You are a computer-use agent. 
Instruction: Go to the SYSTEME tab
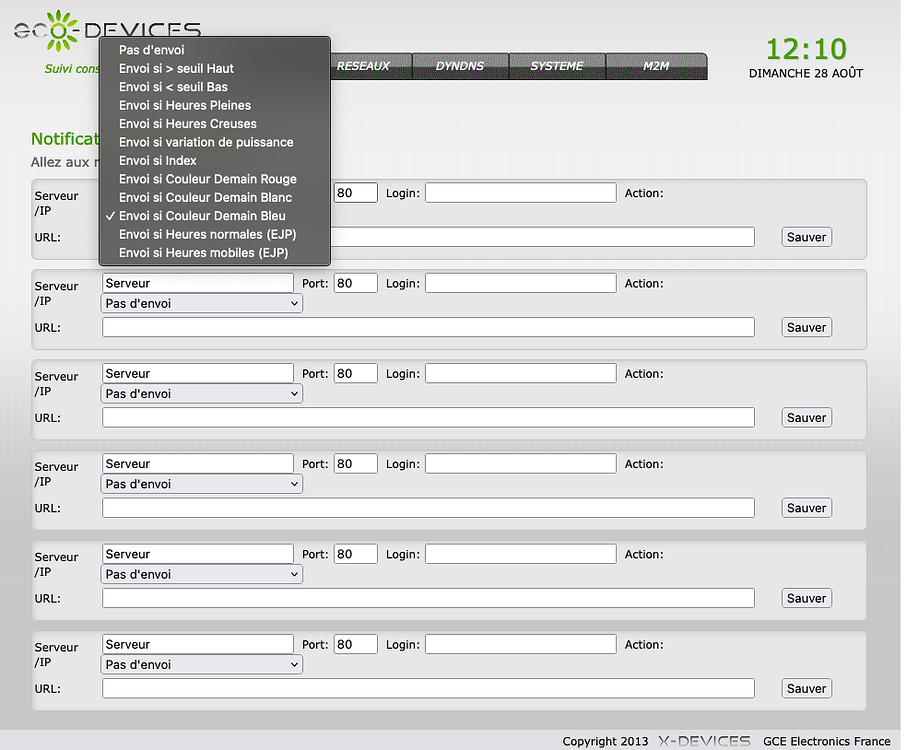[x=557, y=66]
